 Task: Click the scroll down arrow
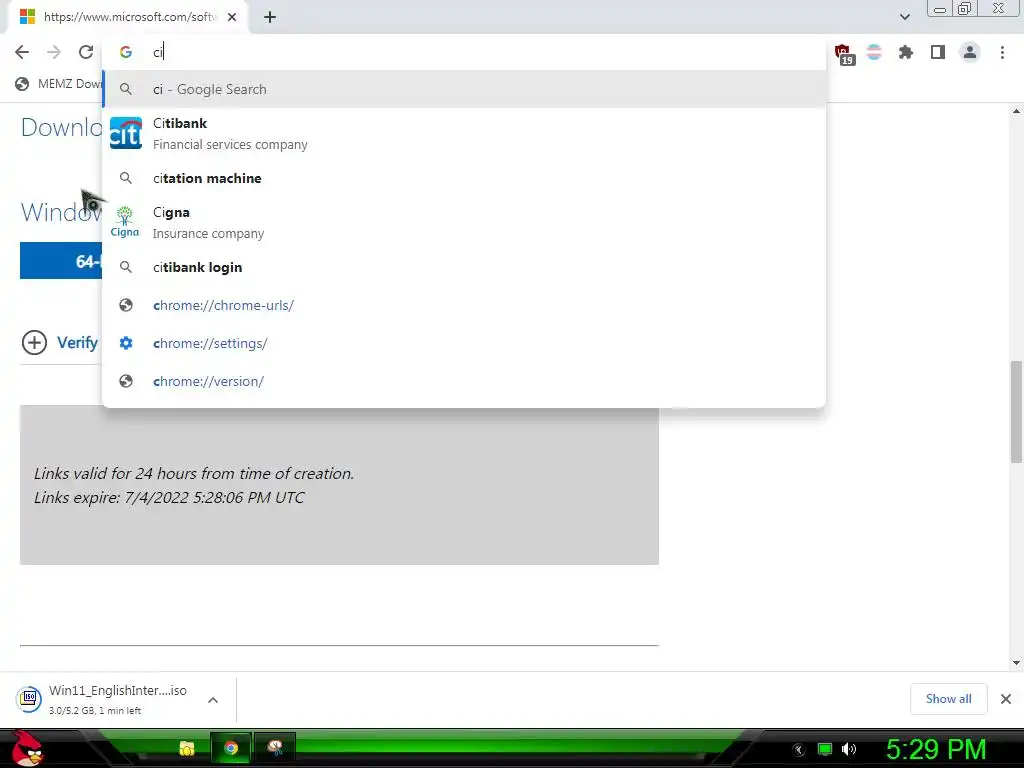pos(1016,663)
